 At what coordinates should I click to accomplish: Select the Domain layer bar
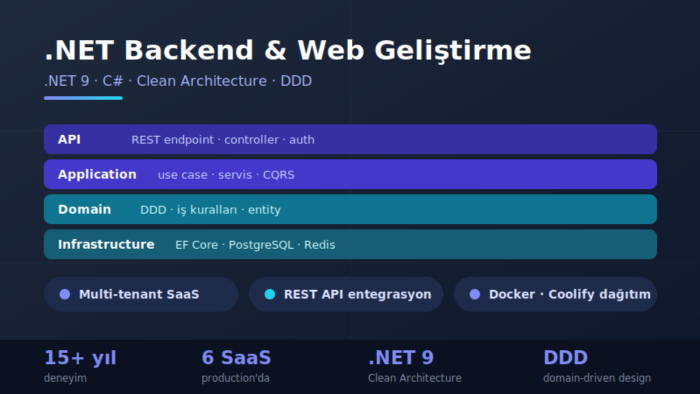[350, 209]
